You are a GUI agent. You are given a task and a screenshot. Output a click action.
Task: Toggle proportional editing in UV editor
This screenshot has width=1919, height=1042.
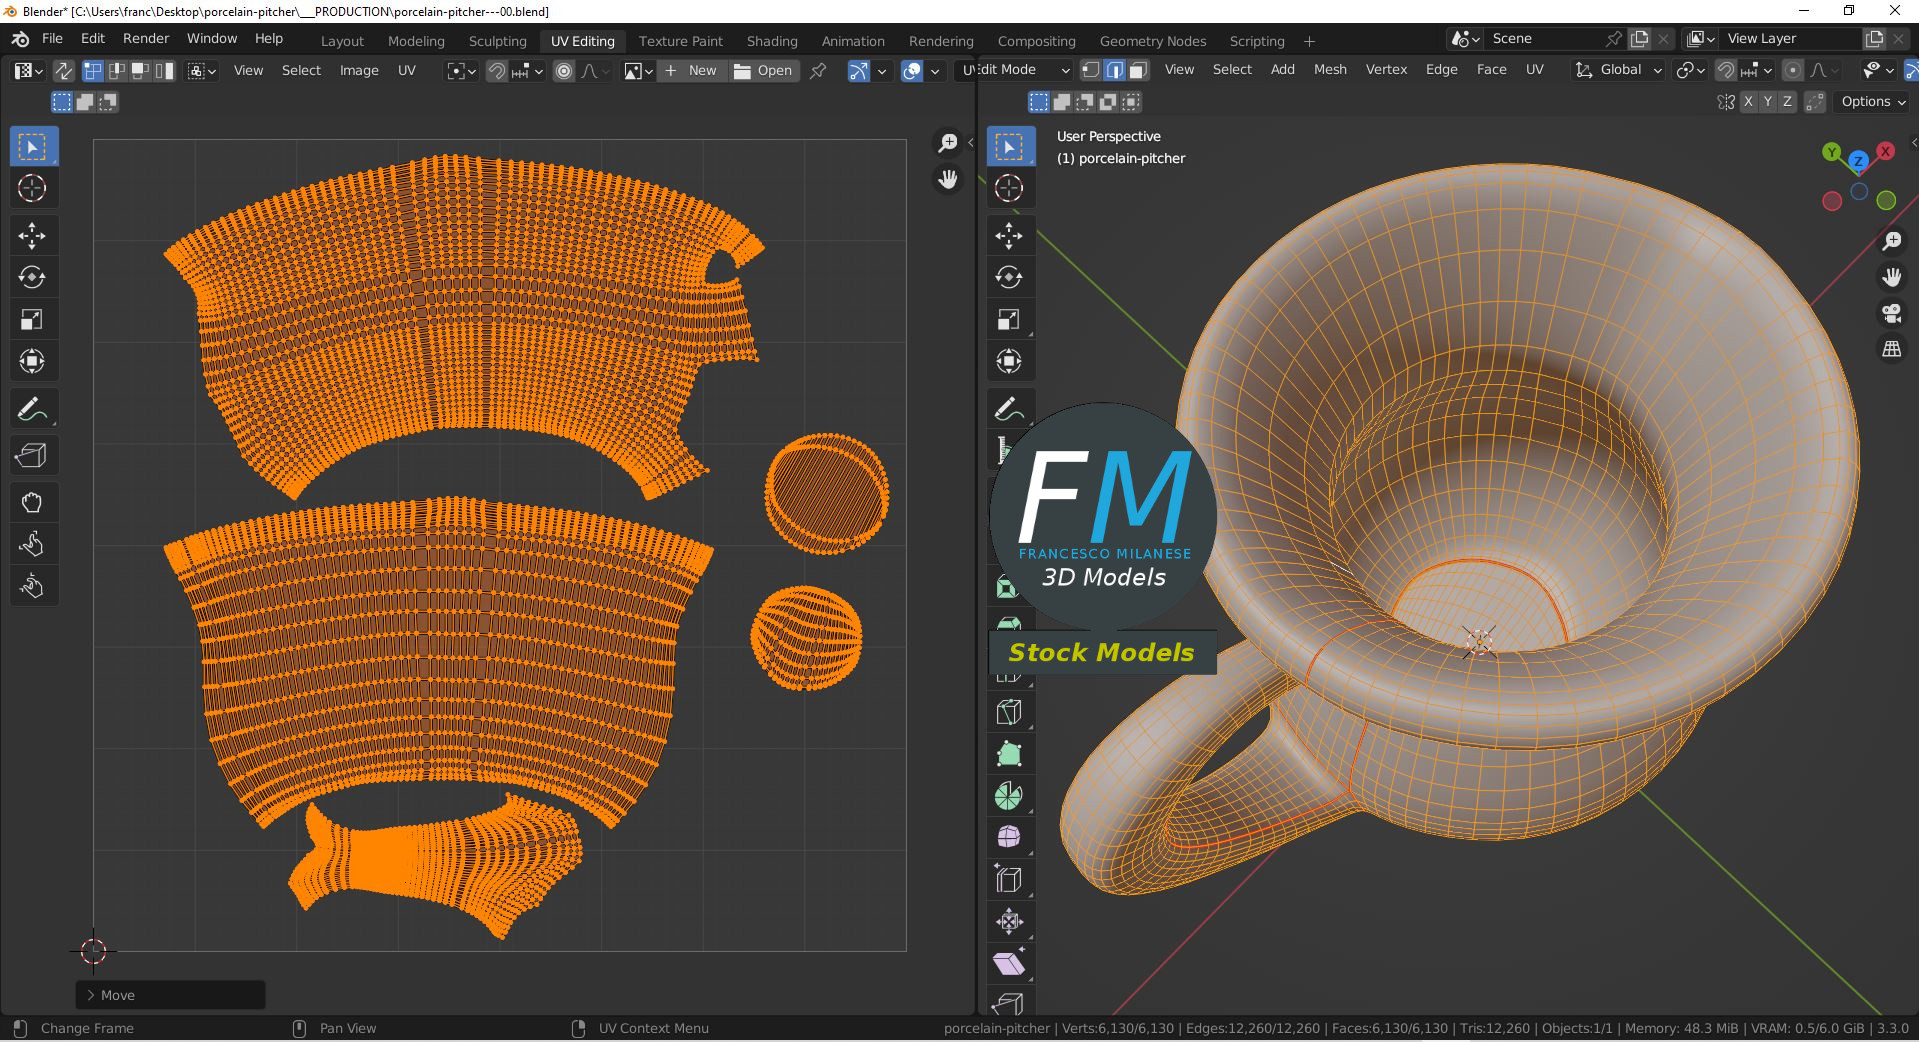[564, 71]
